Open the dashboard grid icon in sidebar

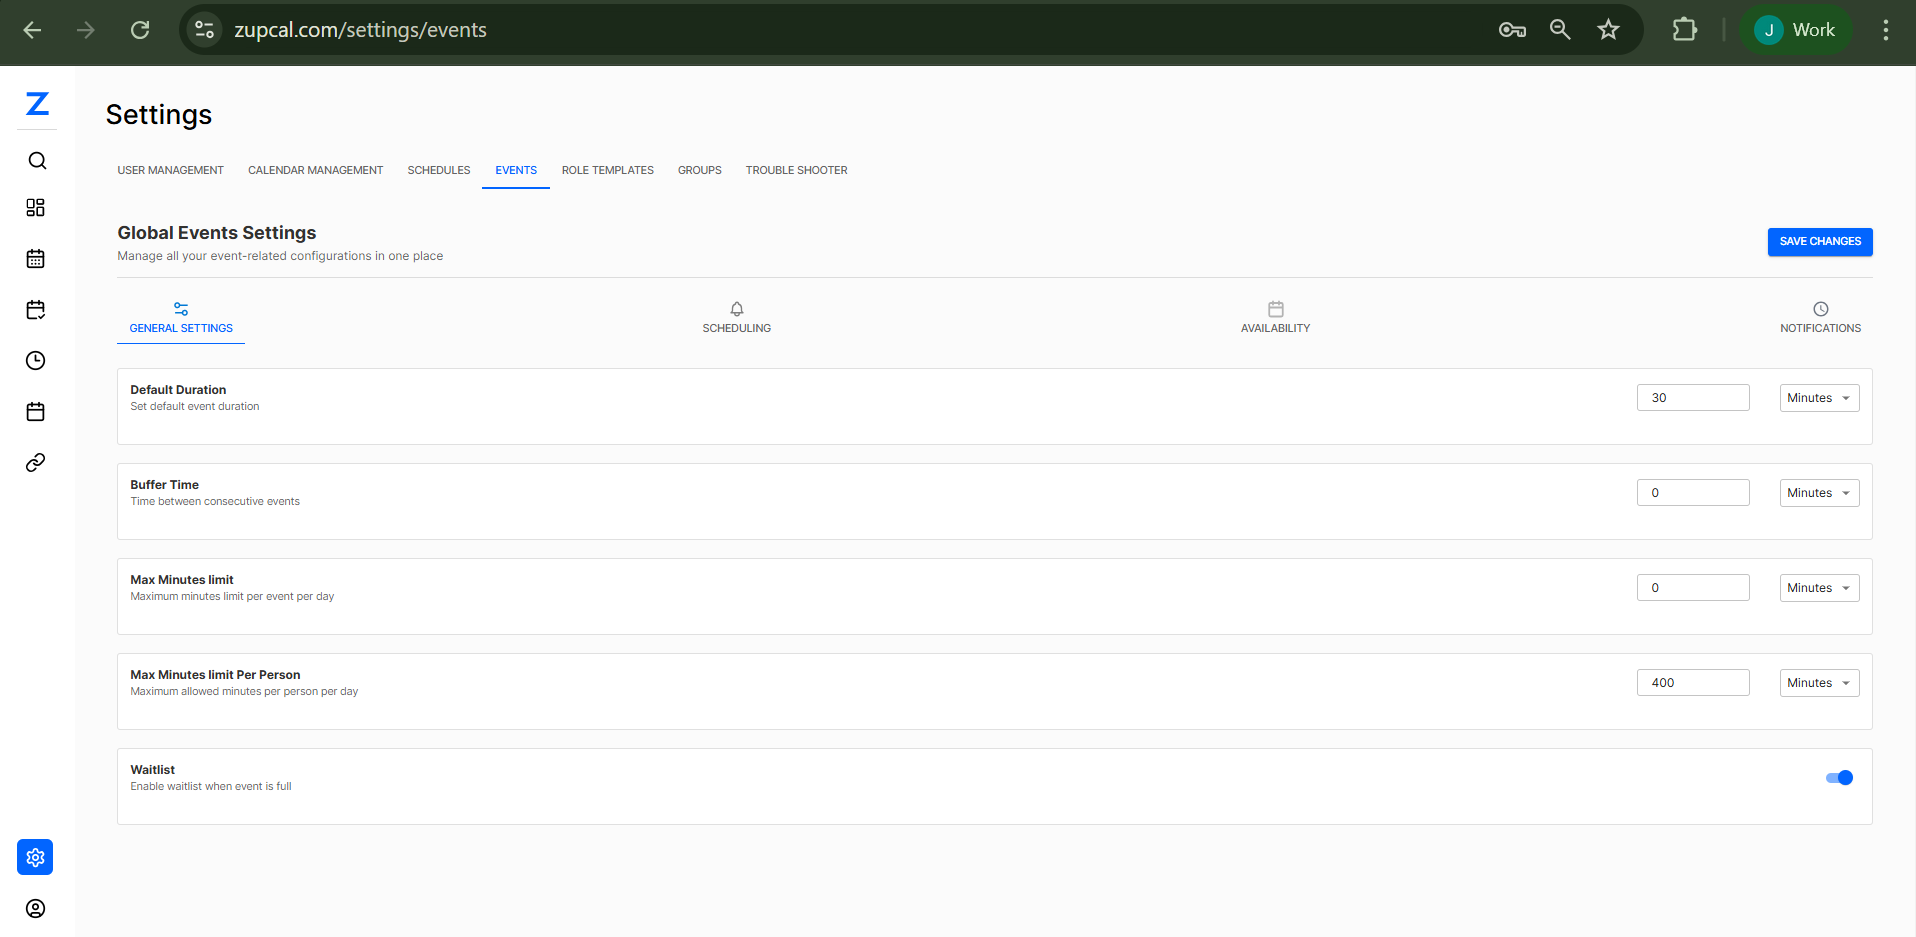[36, 208]
